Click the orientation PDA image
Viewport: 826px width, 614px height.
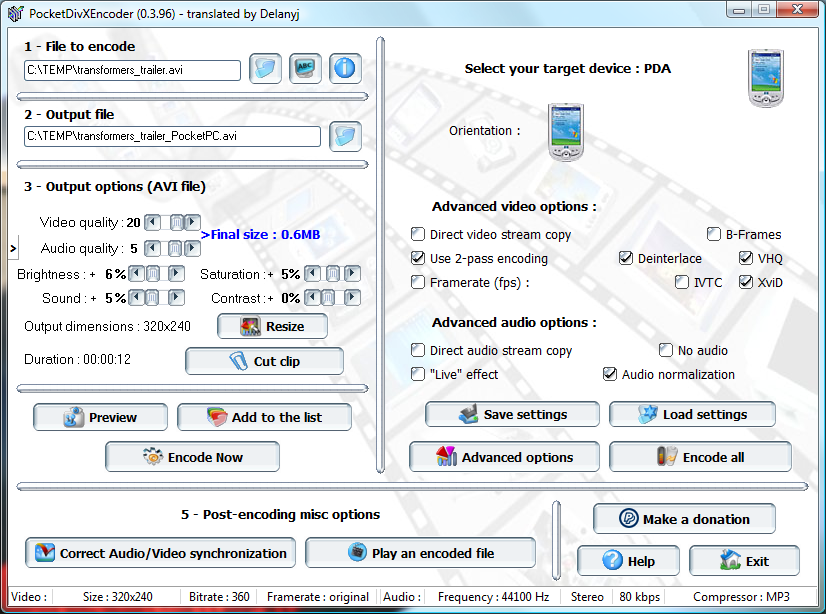(564, 131)
